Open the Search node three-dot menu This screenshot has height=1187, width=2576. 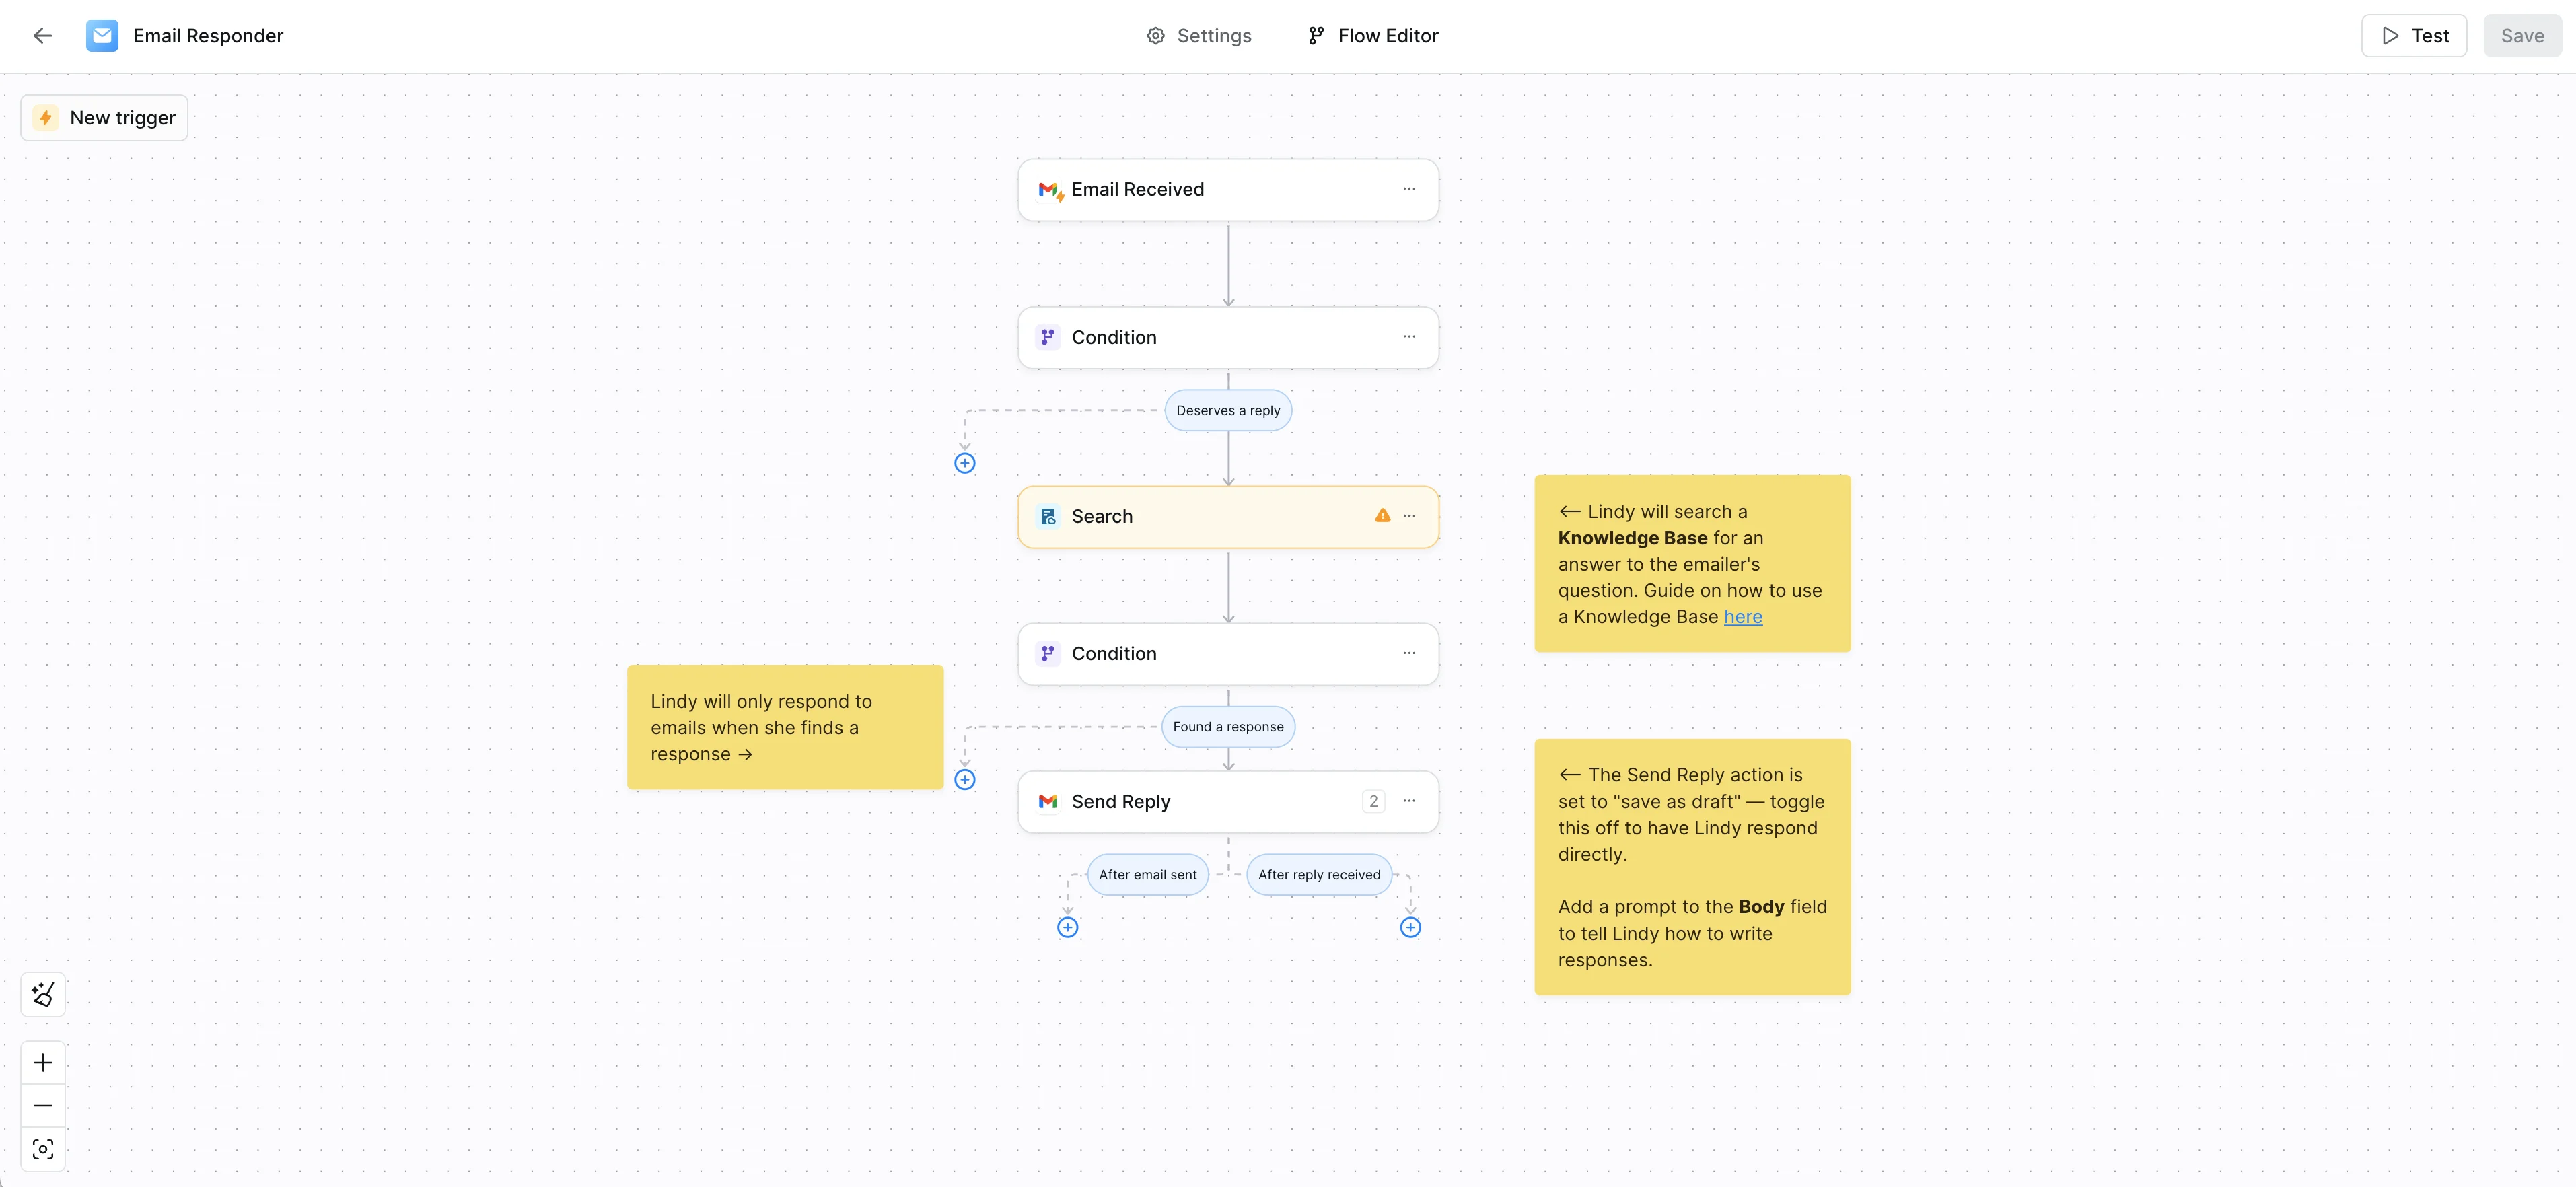[1409, 516]
